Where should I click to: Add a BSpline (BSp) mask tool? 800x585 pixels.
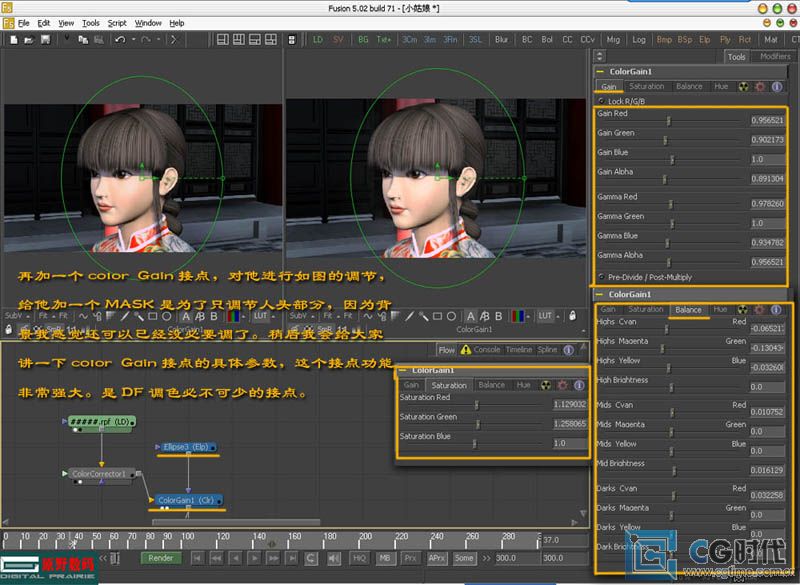pyautogui.click(x=685, y=40)
